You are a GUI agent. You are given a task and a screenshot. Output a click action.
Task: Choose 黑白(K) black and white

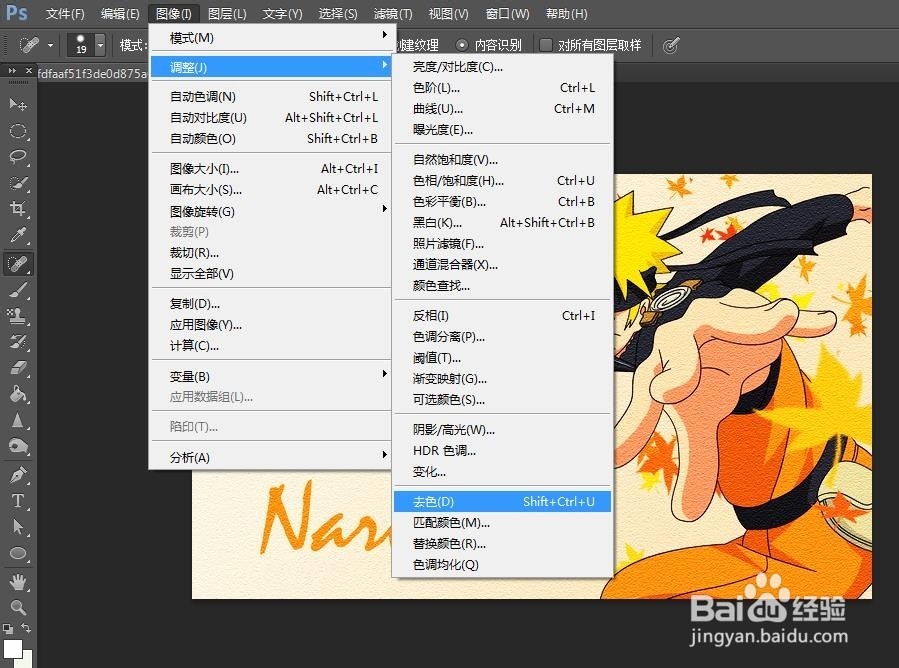pyautogui.click(x=502, y=222)
